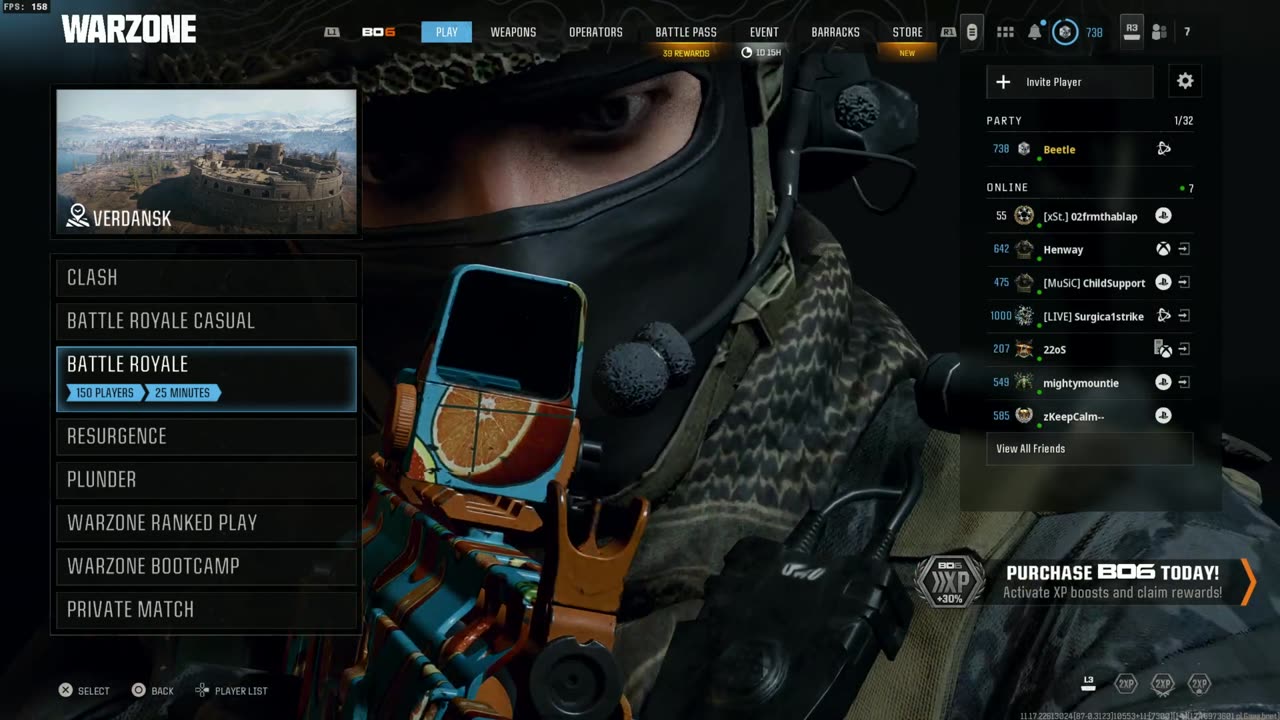Open the social friends icon in top bar
Viewport: 1280px width, 720px height.
coord(1160,32)
